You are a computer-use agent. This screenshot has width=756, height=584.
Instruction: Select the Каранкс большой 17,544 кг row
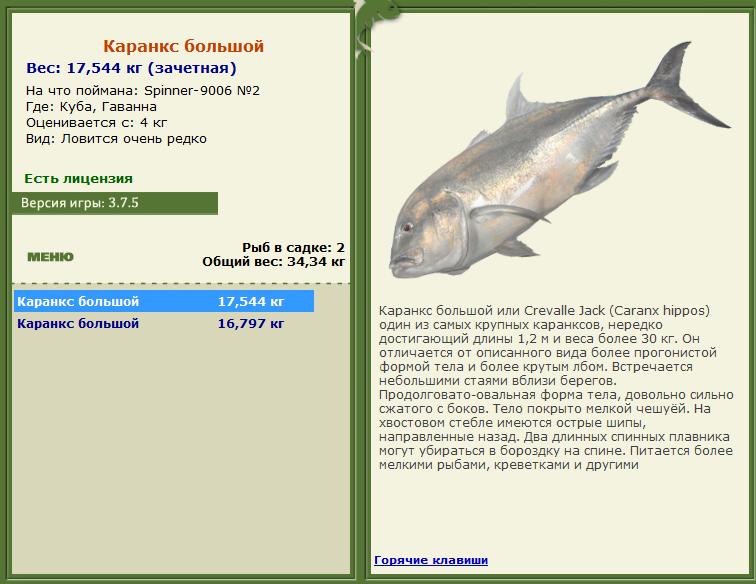[x=164, y=301]
